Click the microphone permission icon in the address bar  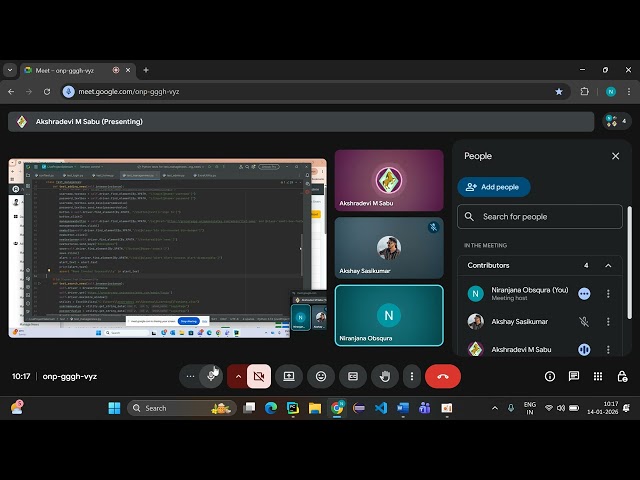pos(69,92)
